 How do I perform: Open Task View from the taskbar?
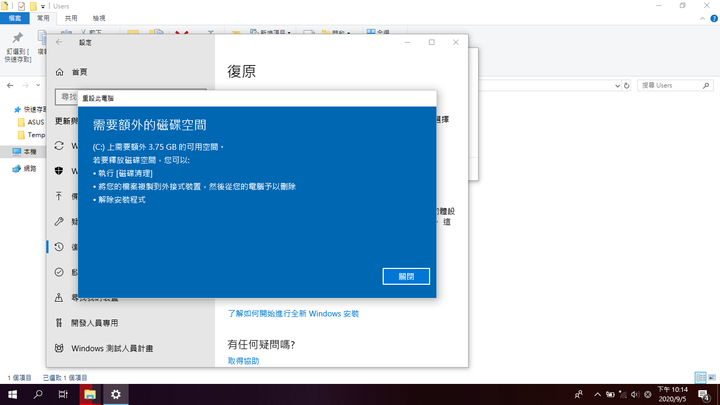coord(63,394)
